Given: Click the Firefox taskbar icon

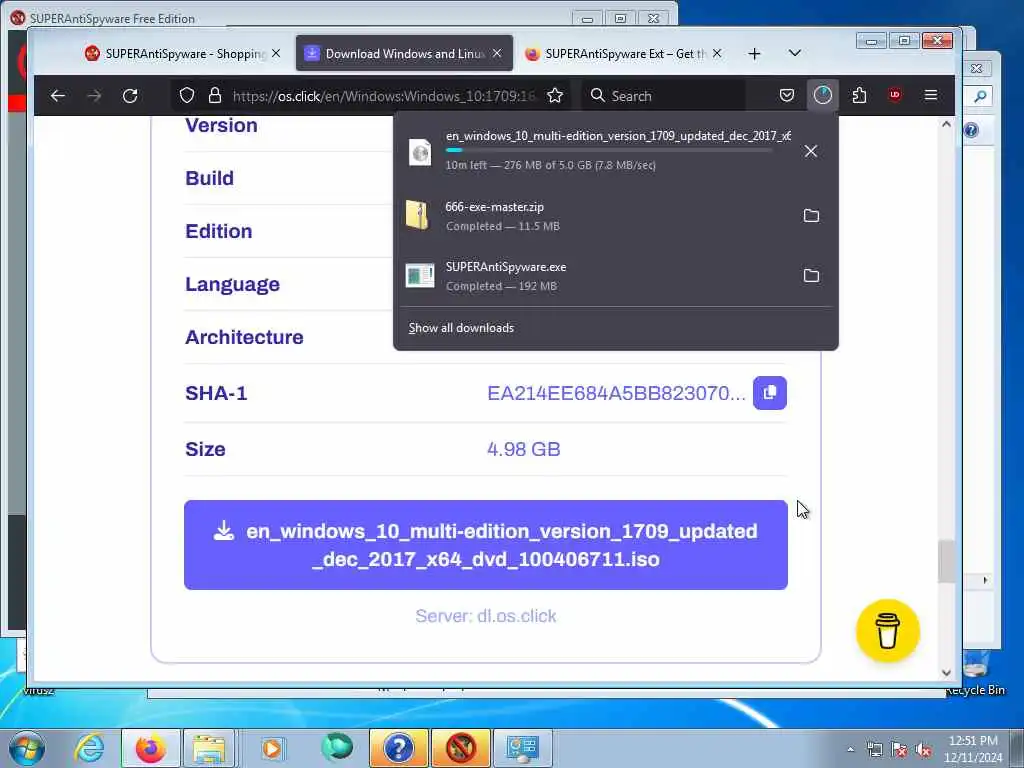Looking at the screenshot, I should [150, 748].
